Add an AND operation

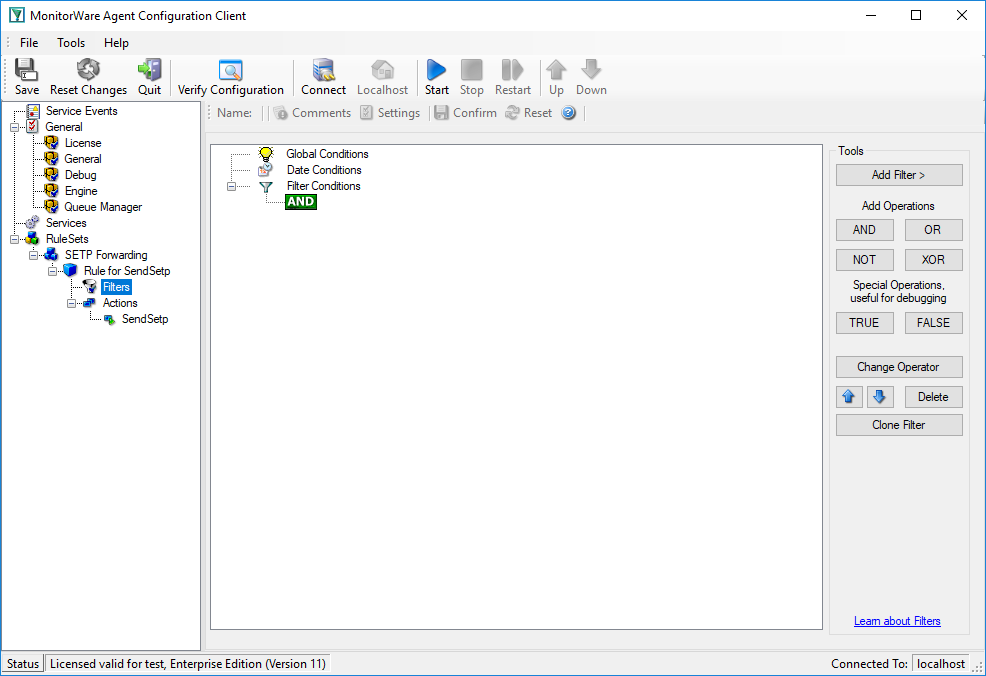[x=864, y=230]
